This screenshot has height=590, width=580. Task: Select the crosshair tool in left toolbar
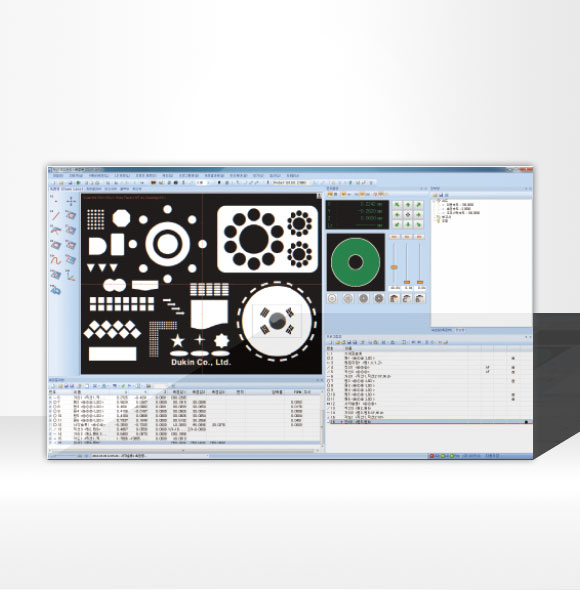[x=71, y=202]
